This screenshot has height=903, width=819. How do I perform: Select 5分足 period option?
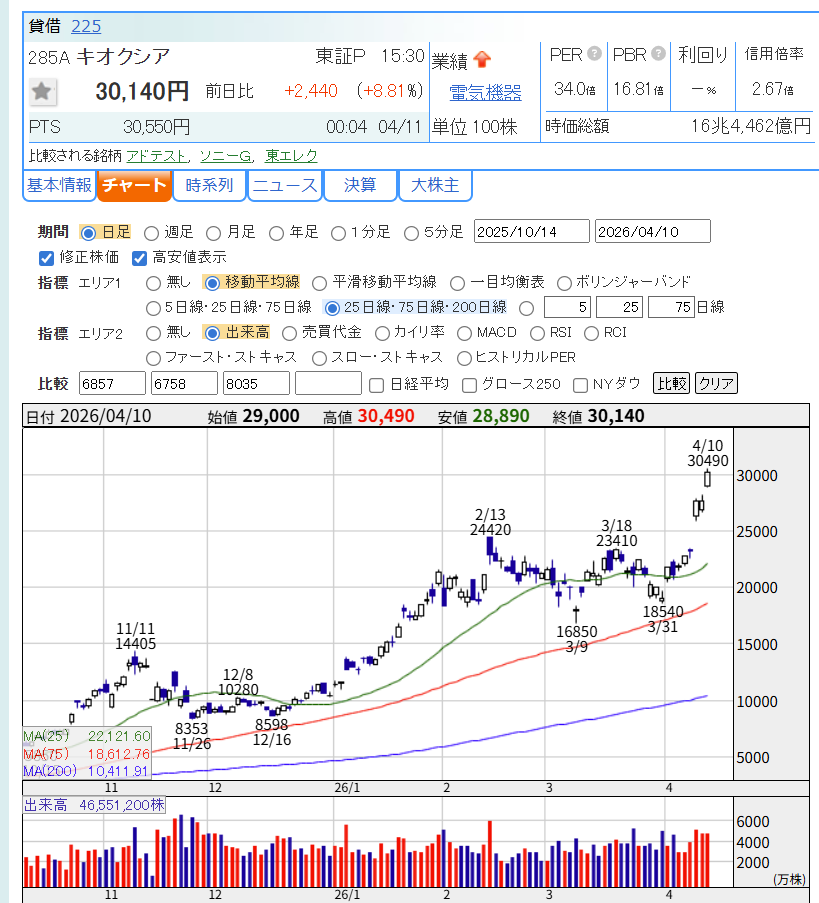tap(411, 233)
